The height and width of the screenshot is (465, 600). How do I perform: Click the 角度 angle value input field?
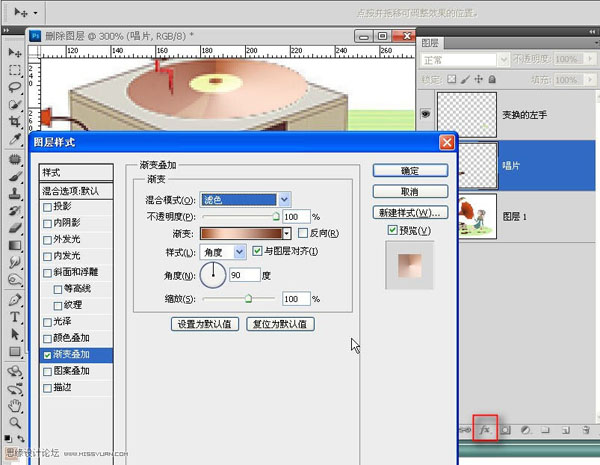coord(244,274)
